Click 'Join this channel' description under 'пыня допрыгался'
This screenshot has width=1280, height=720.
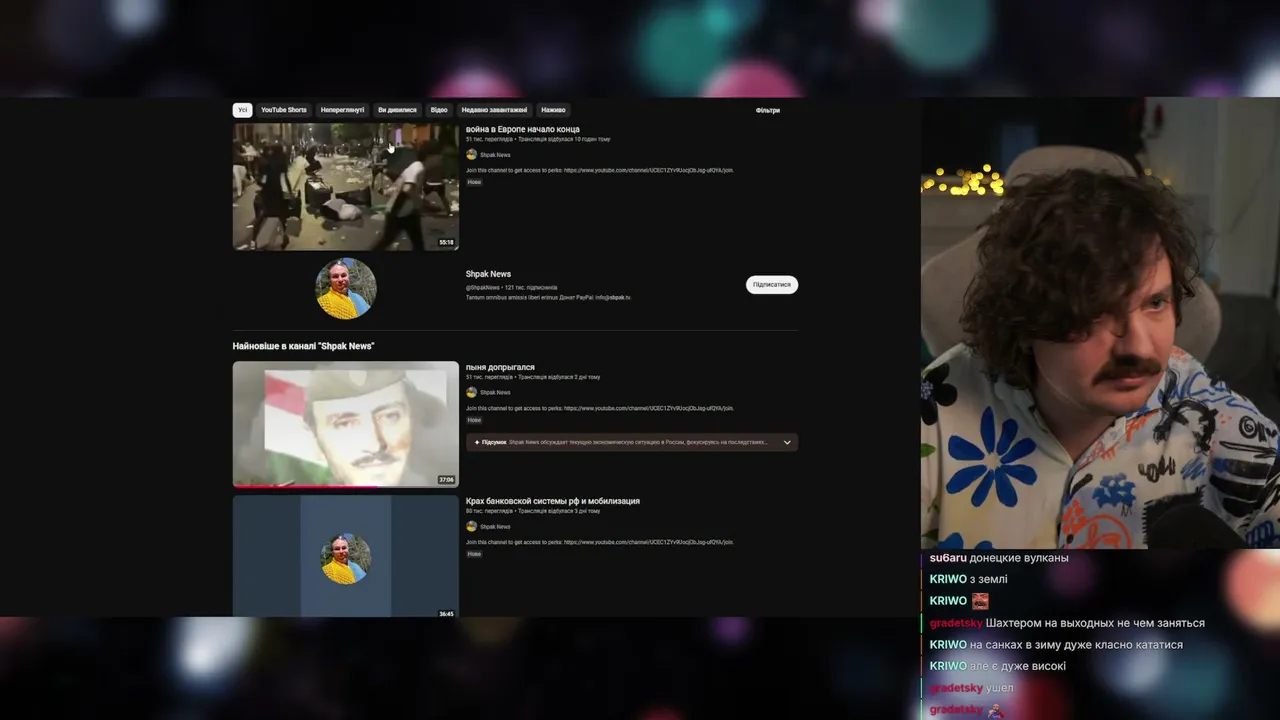point(600,408)
